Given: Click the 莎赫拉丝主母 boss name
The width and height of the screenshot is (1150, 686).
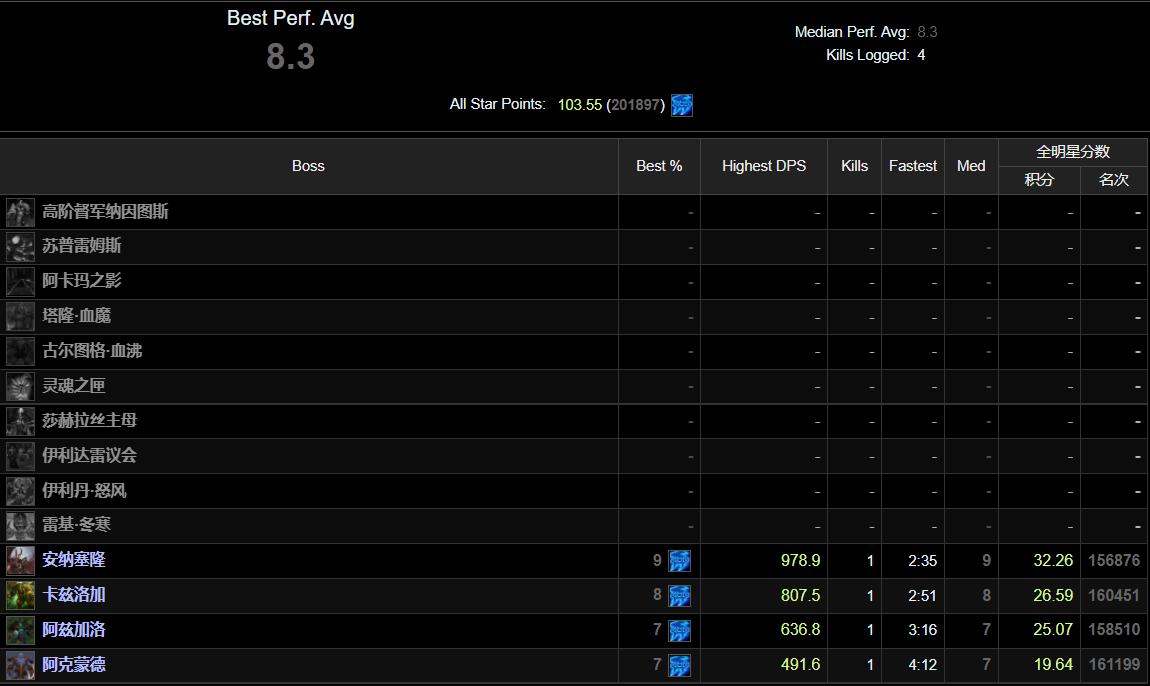Looking at the screenshot, I should click(x=89, y=421).
